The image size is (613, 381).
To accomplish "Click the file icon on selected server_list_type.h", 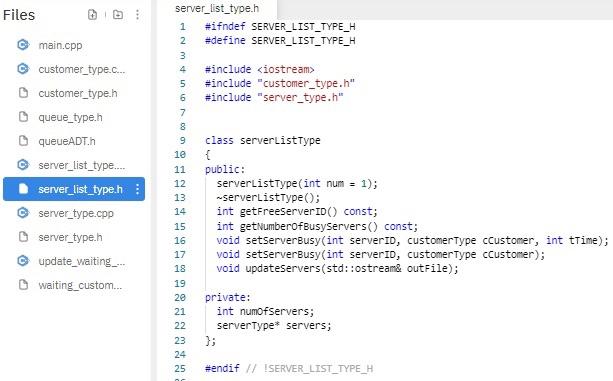I will [x=23, y=189].
